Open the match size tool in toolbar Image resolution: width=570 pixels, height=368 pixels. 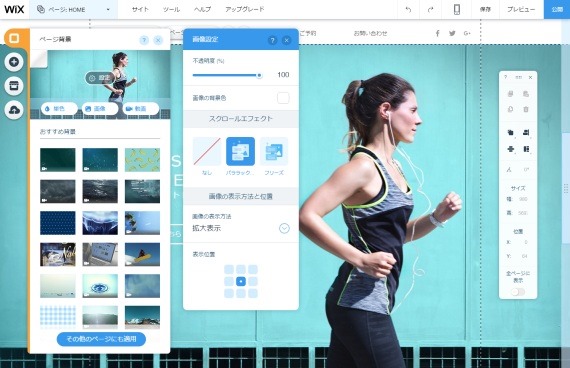click(526, 149)
